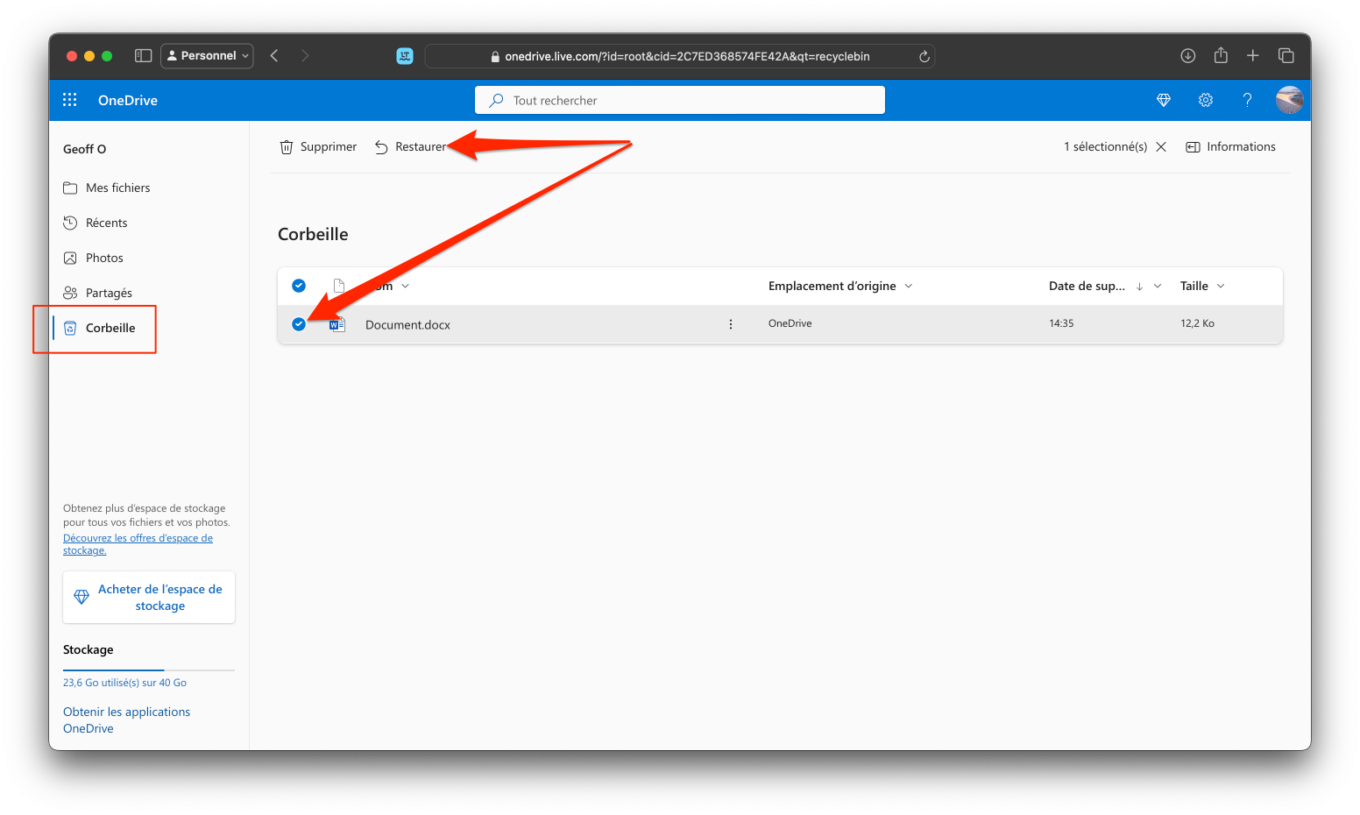This screenshot has width=1360, height=815.
Task: Open the Informations pane
Action: click(x=1231, y=147)
